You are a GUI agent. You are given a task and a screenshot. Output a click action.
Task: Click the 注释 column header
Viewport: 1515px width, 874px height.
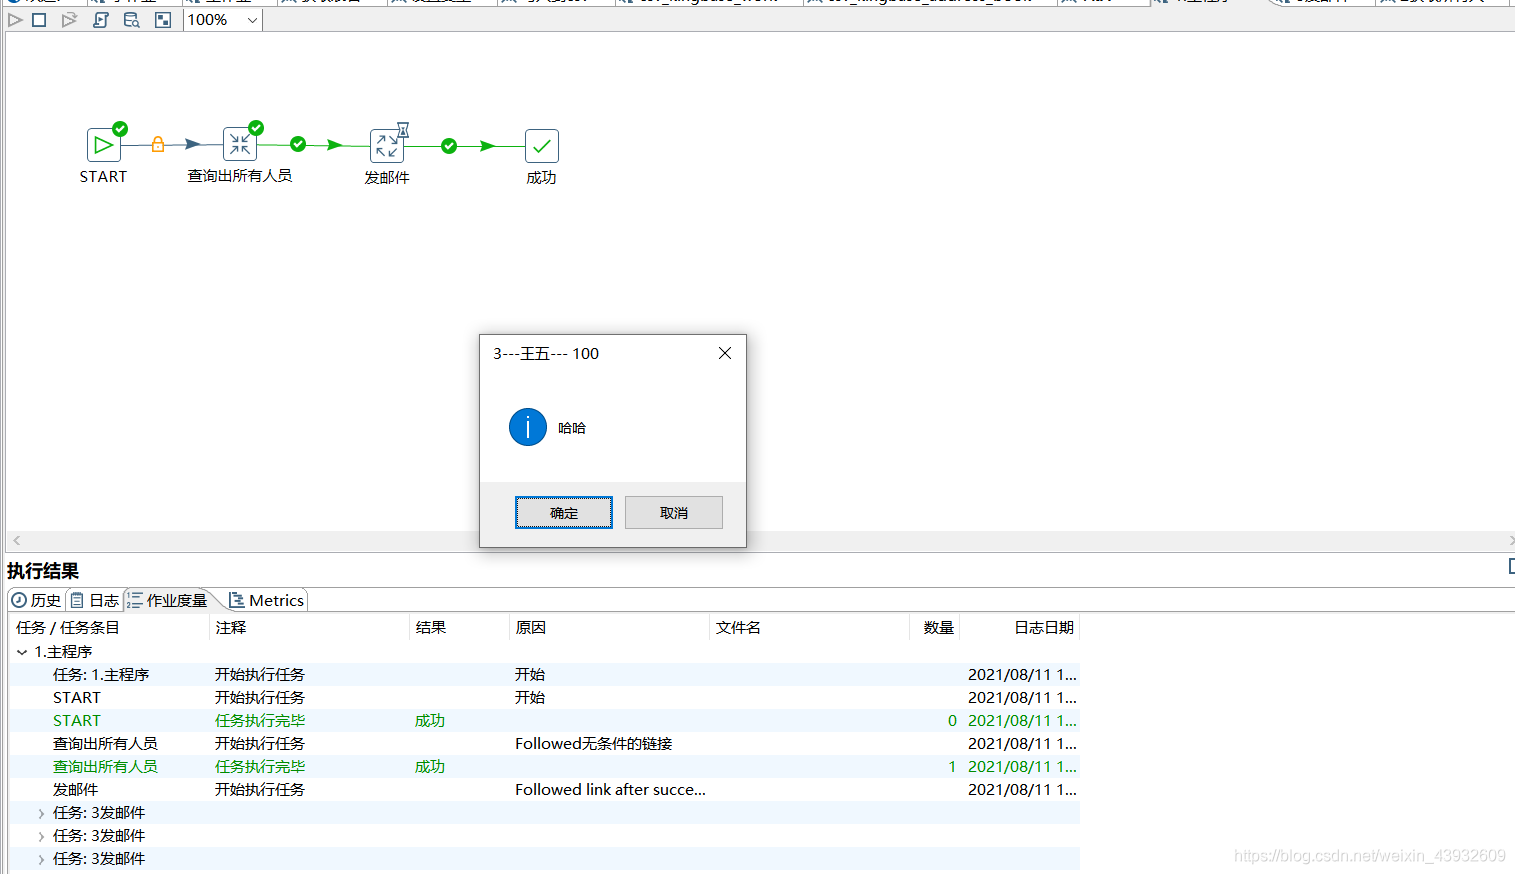(310, 627)
